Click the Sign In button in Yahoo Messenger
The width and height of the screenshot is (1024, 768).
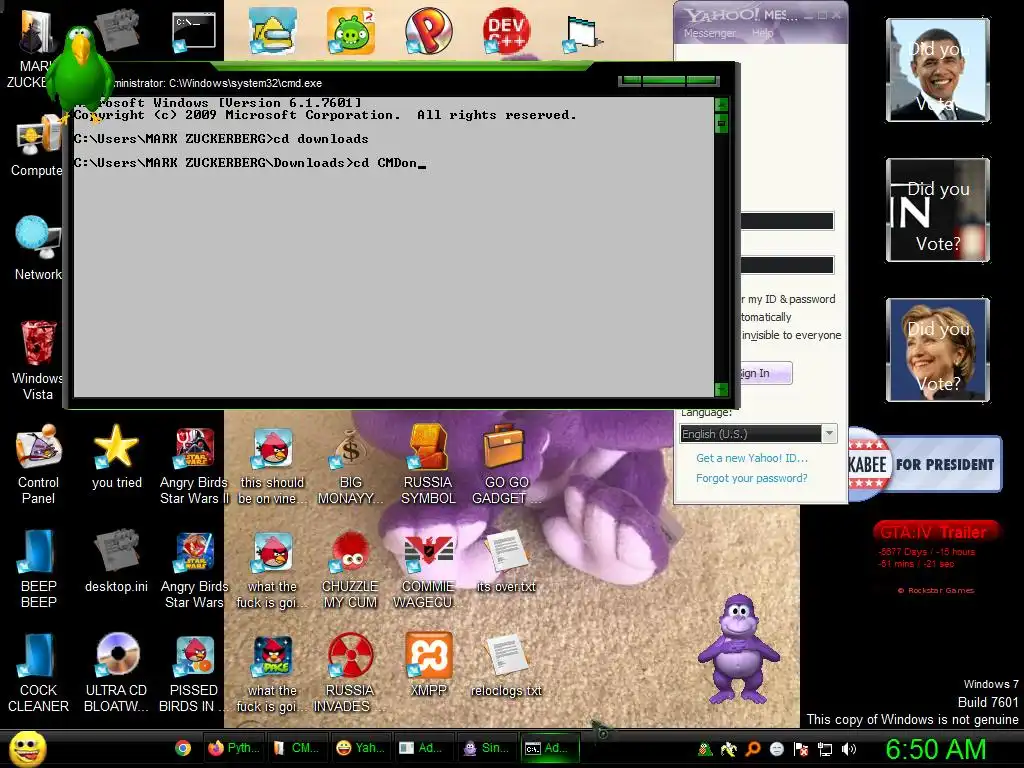pyautogui.click(x=766, y=373)
